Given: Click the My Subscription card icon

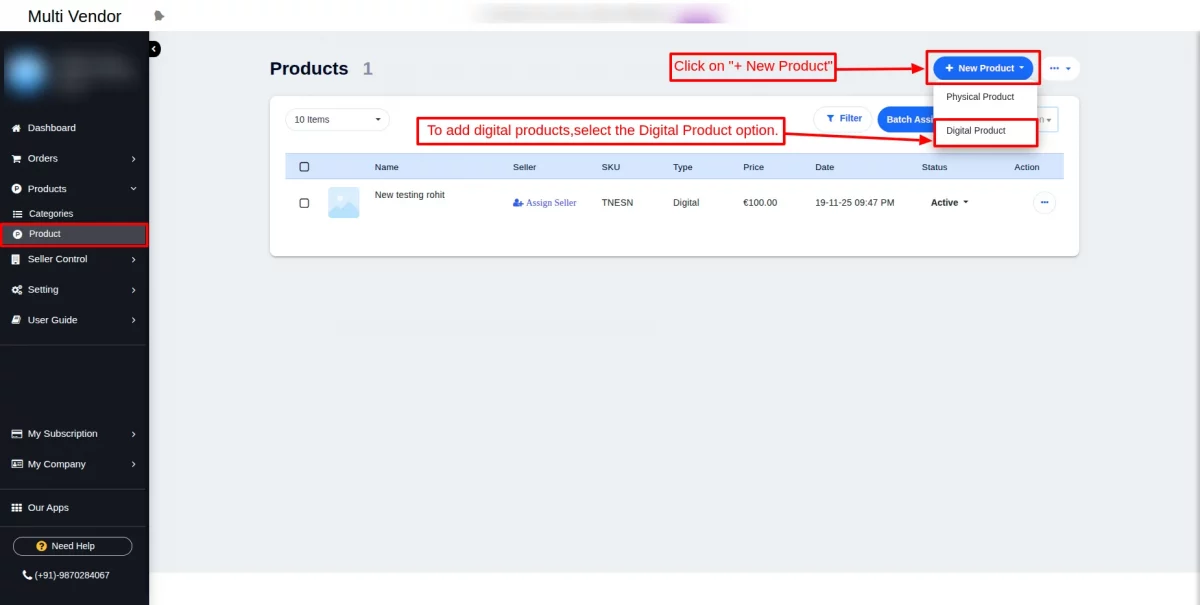Looking at the screenshot, I should pos(17,434).
